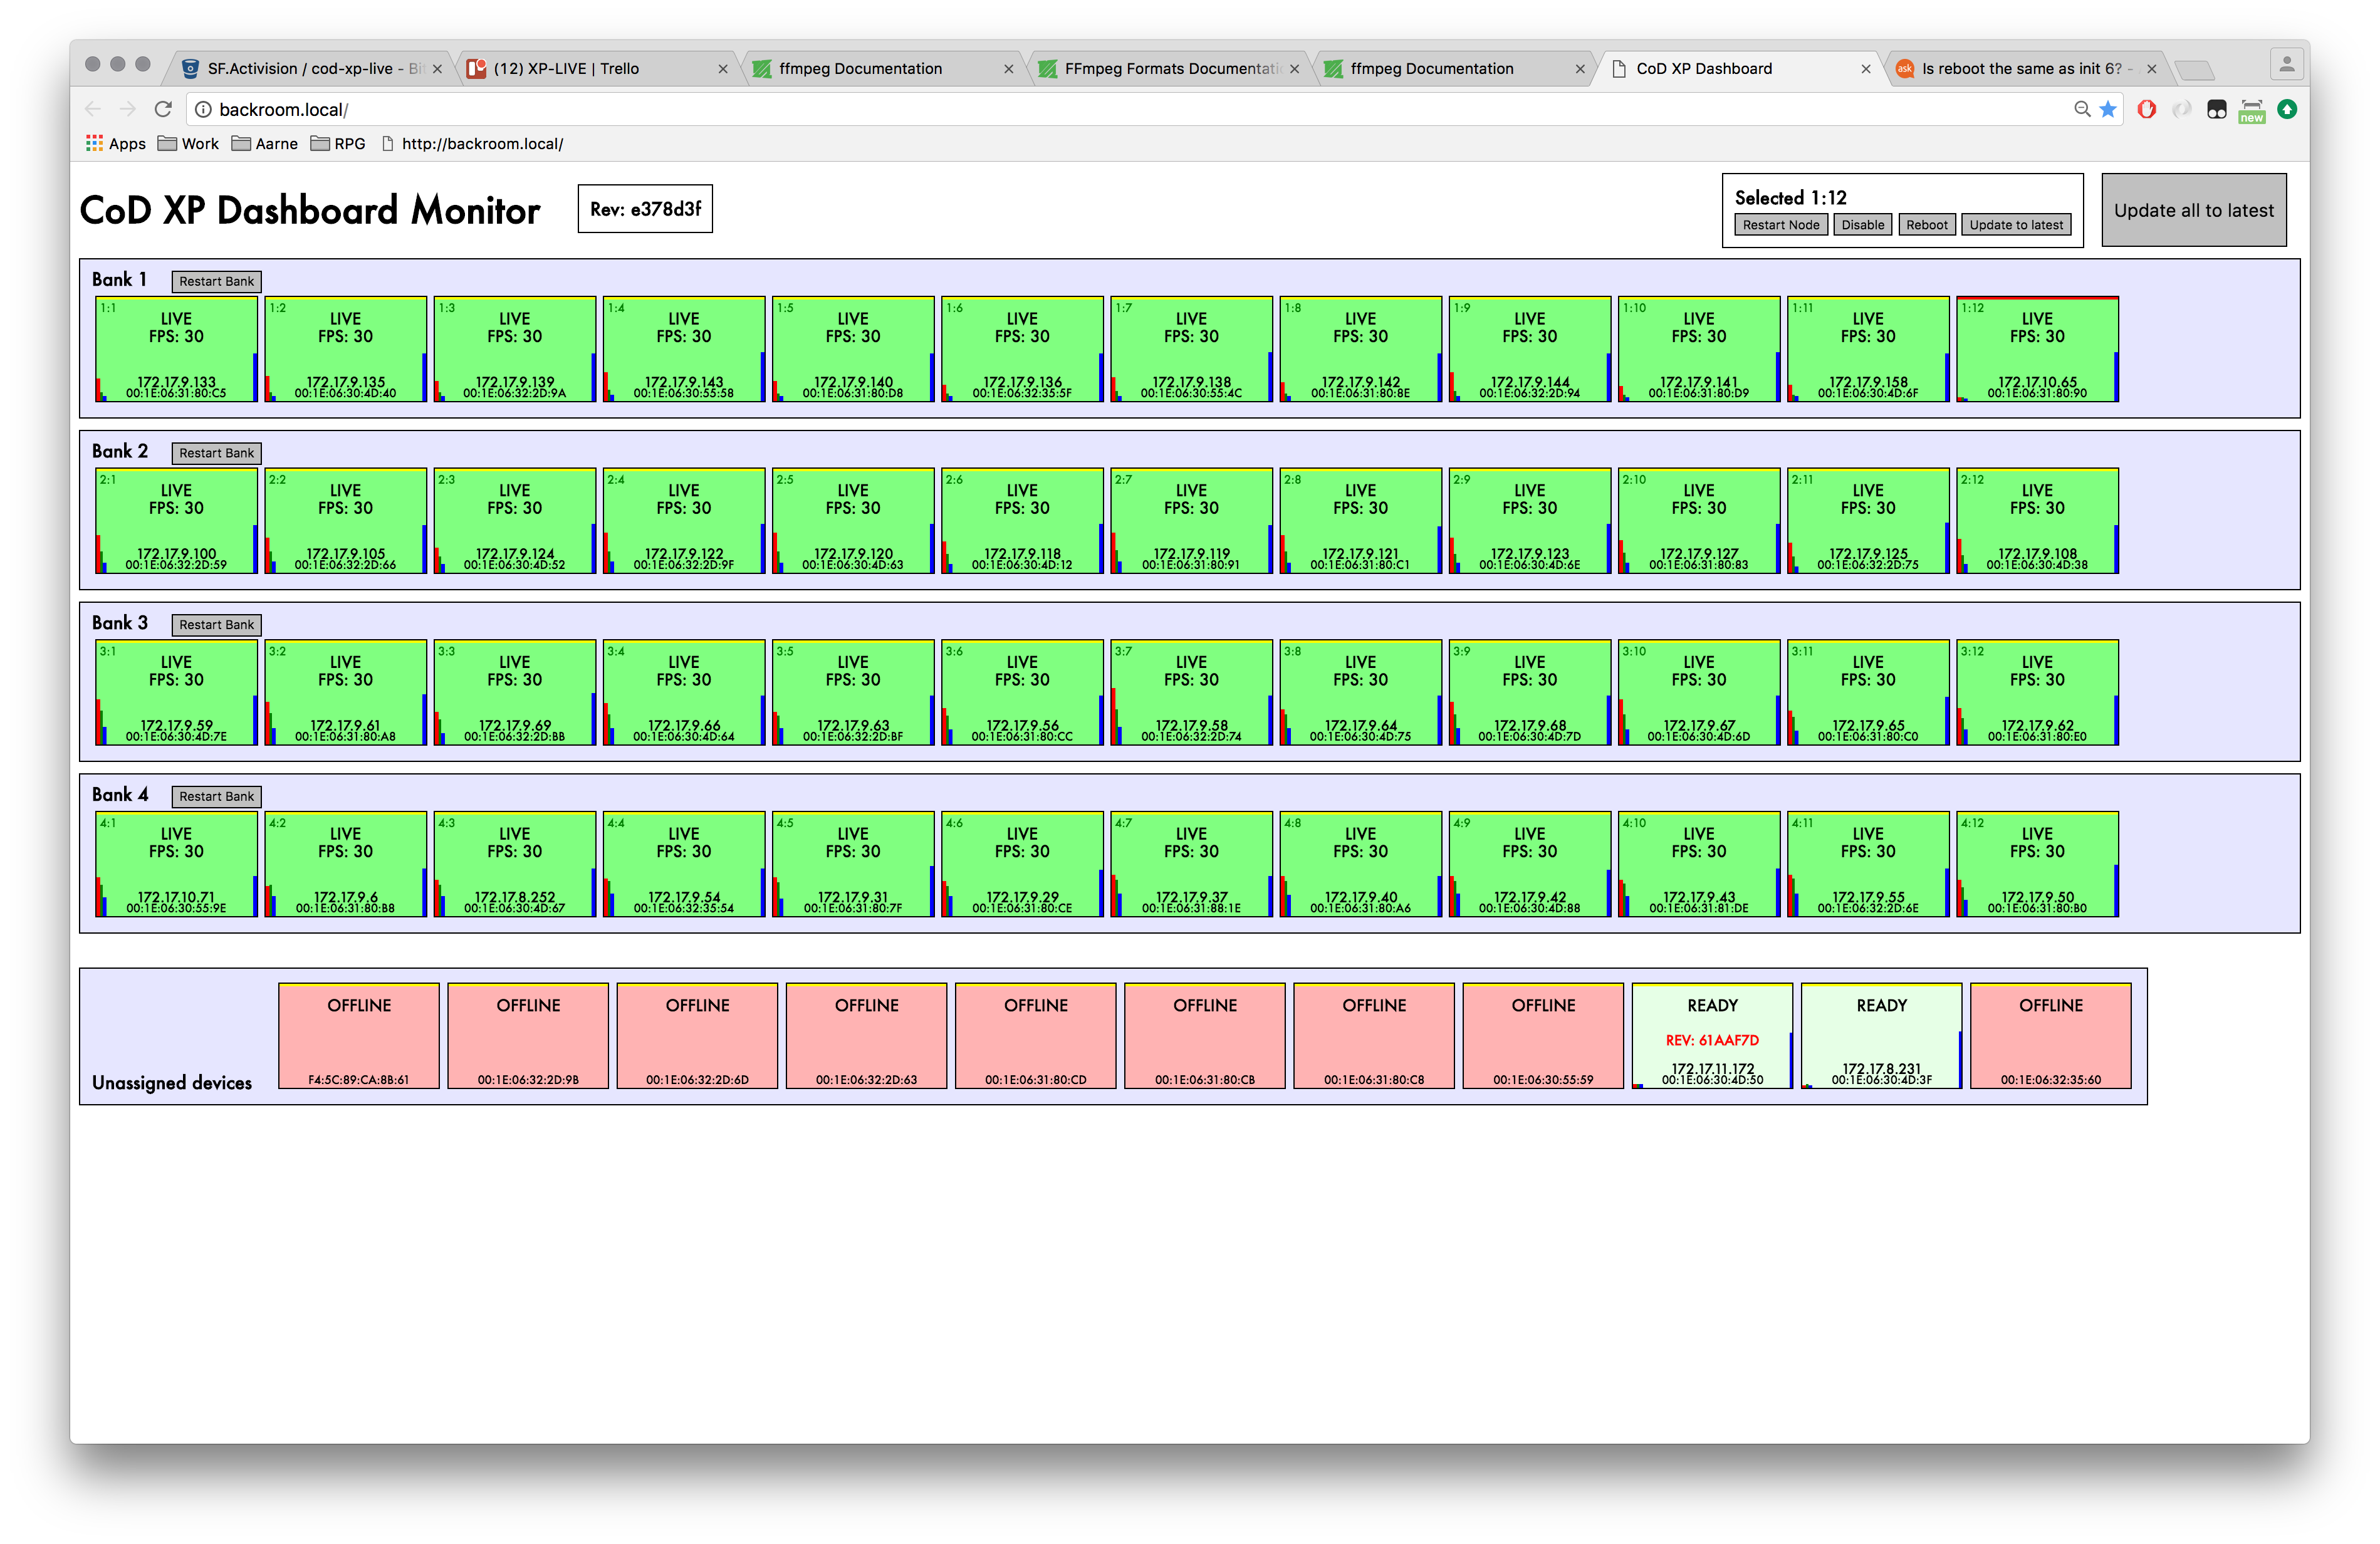Select node tile 2:3 at 172.17.9.124

pos(515,521)
